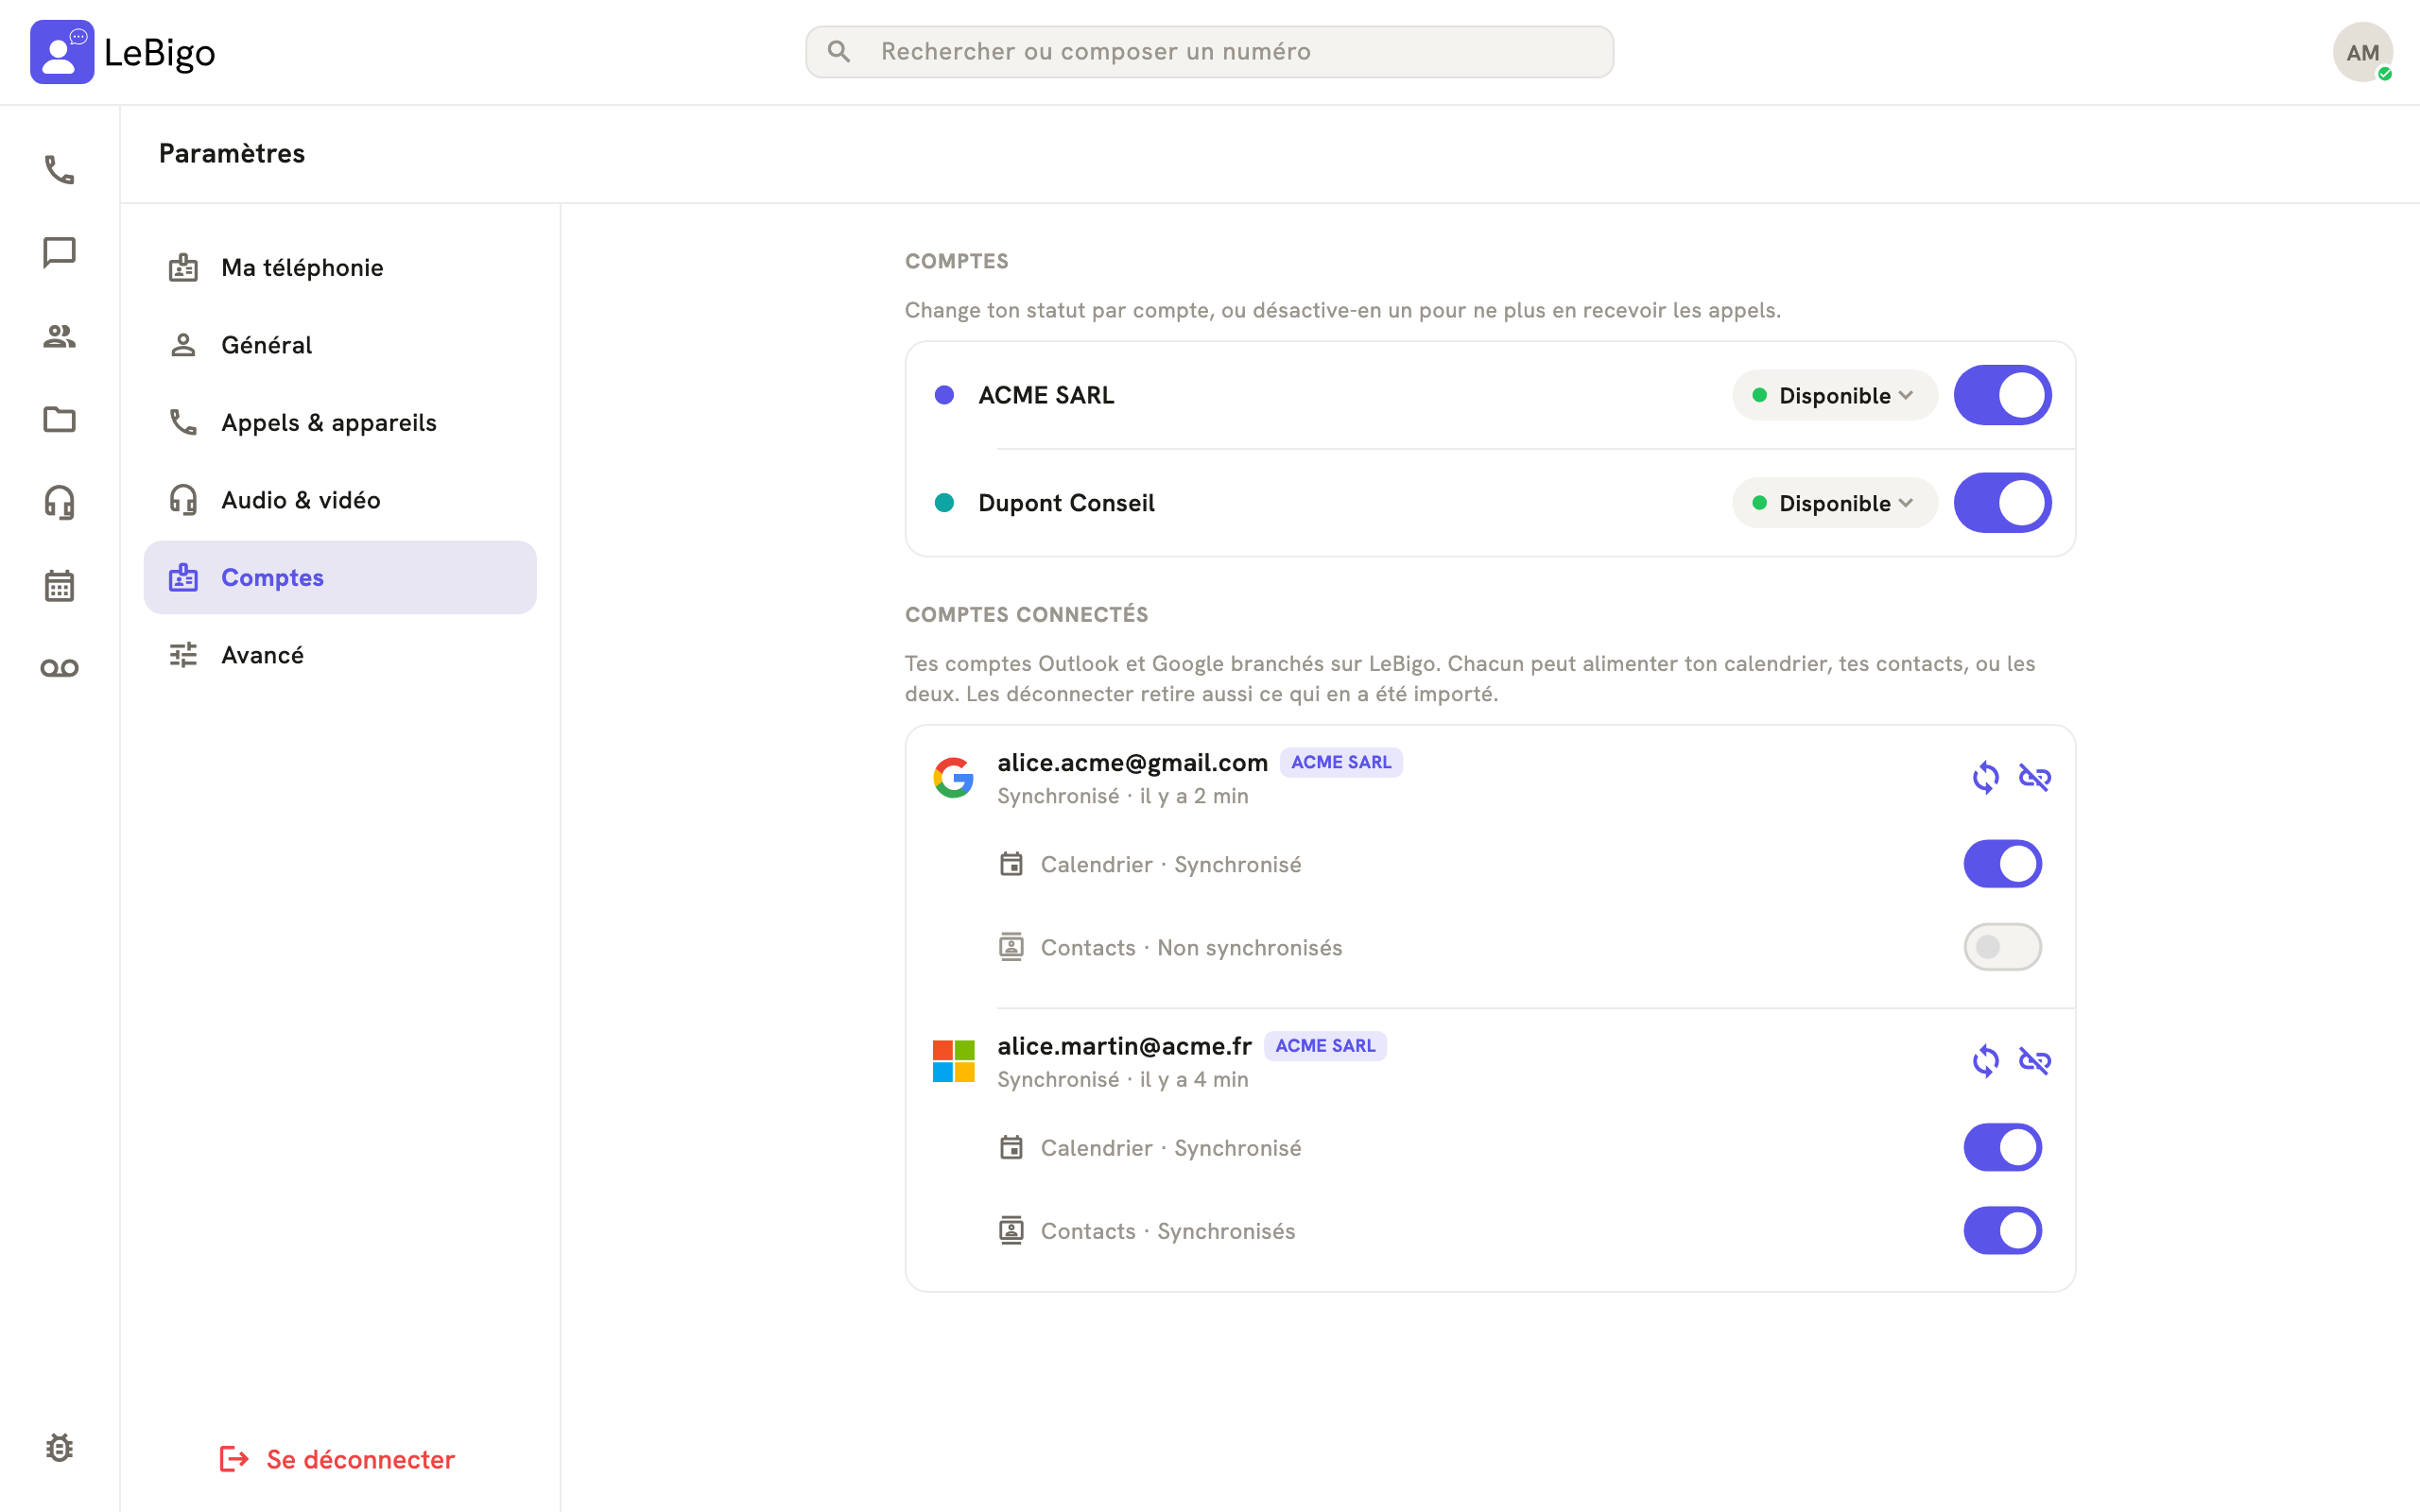This screenshot has height=1512, width=2420.
Task: Open the calls icon in left sidebar
Action: point(59,170)
